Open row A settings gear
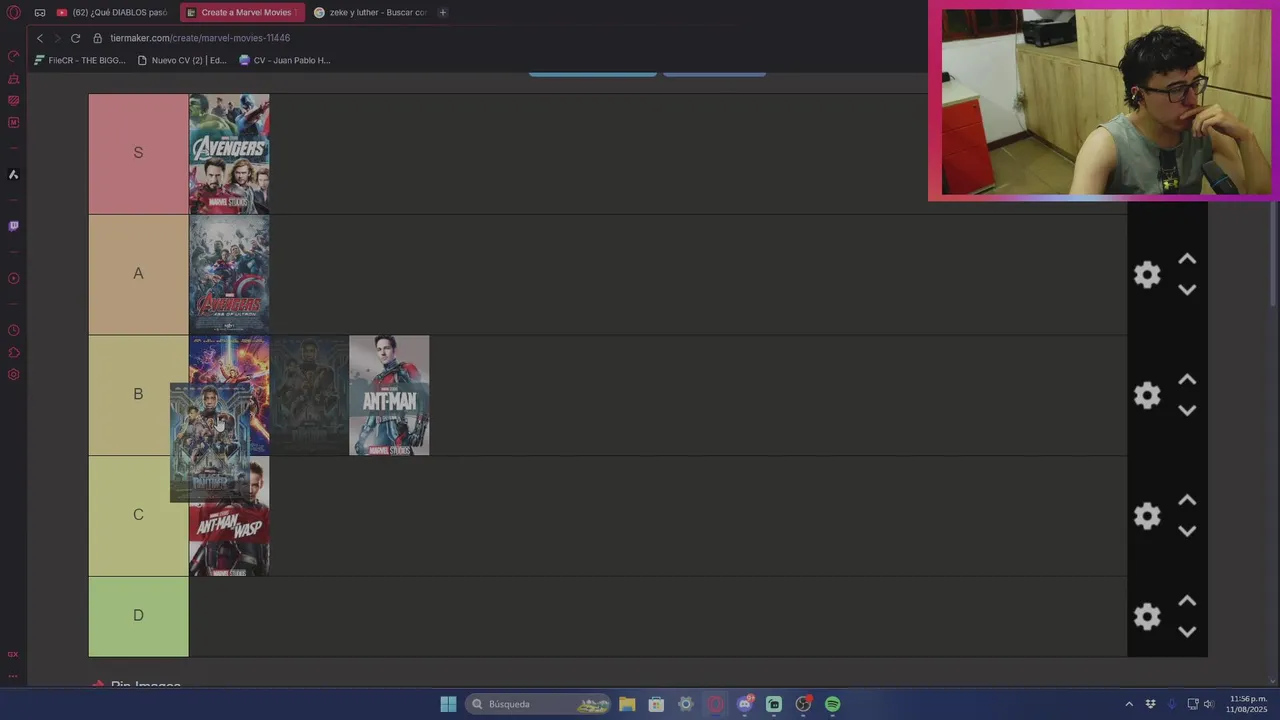The height and width of the screenshot is (720, 1280). pos(1147,274)
